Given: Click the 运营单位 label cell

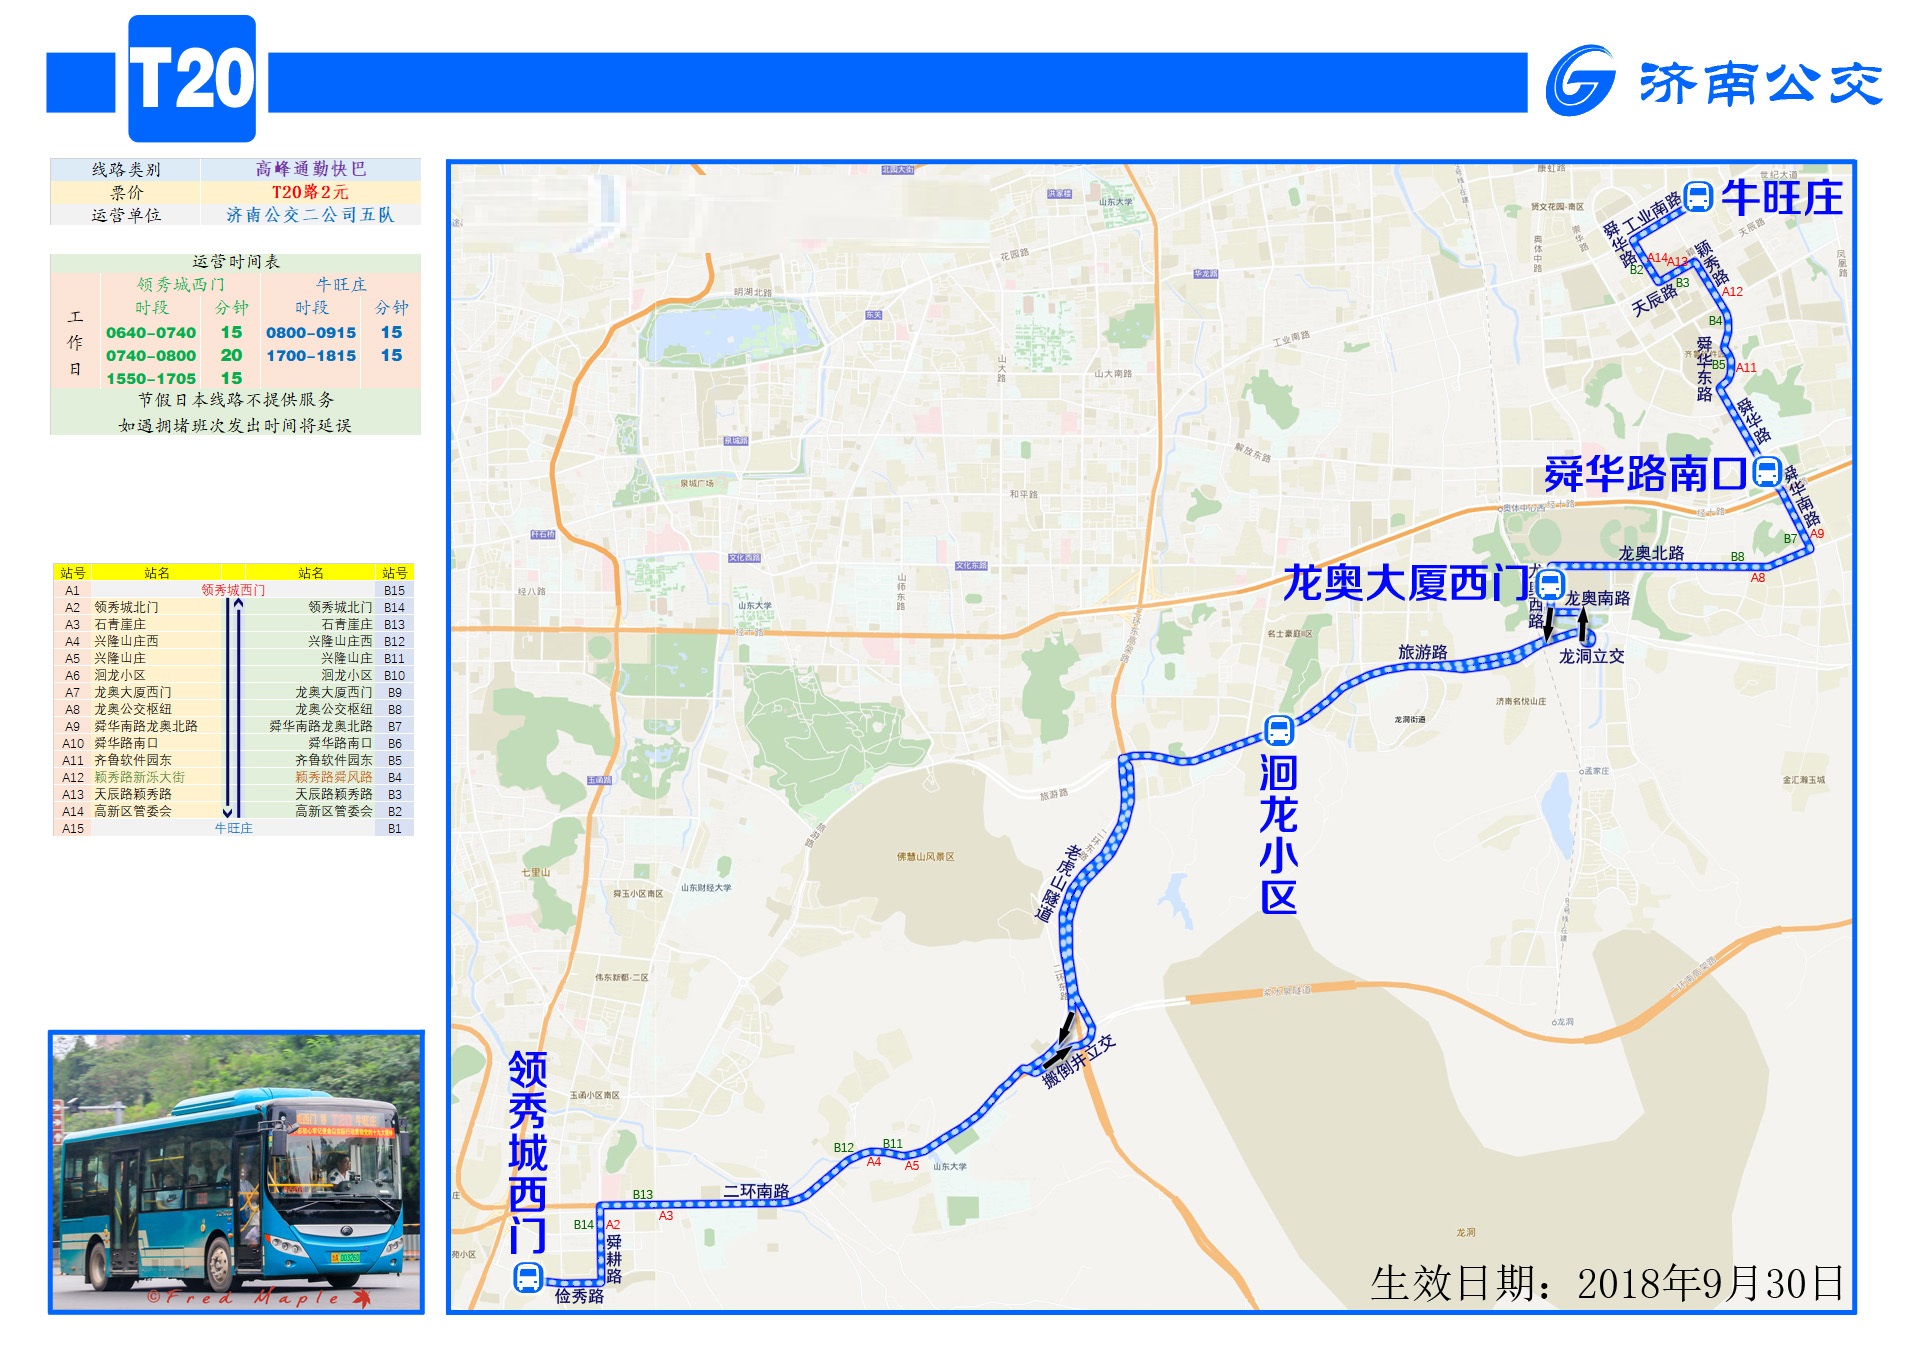Looking at the screenshot, I should point(126,214).
